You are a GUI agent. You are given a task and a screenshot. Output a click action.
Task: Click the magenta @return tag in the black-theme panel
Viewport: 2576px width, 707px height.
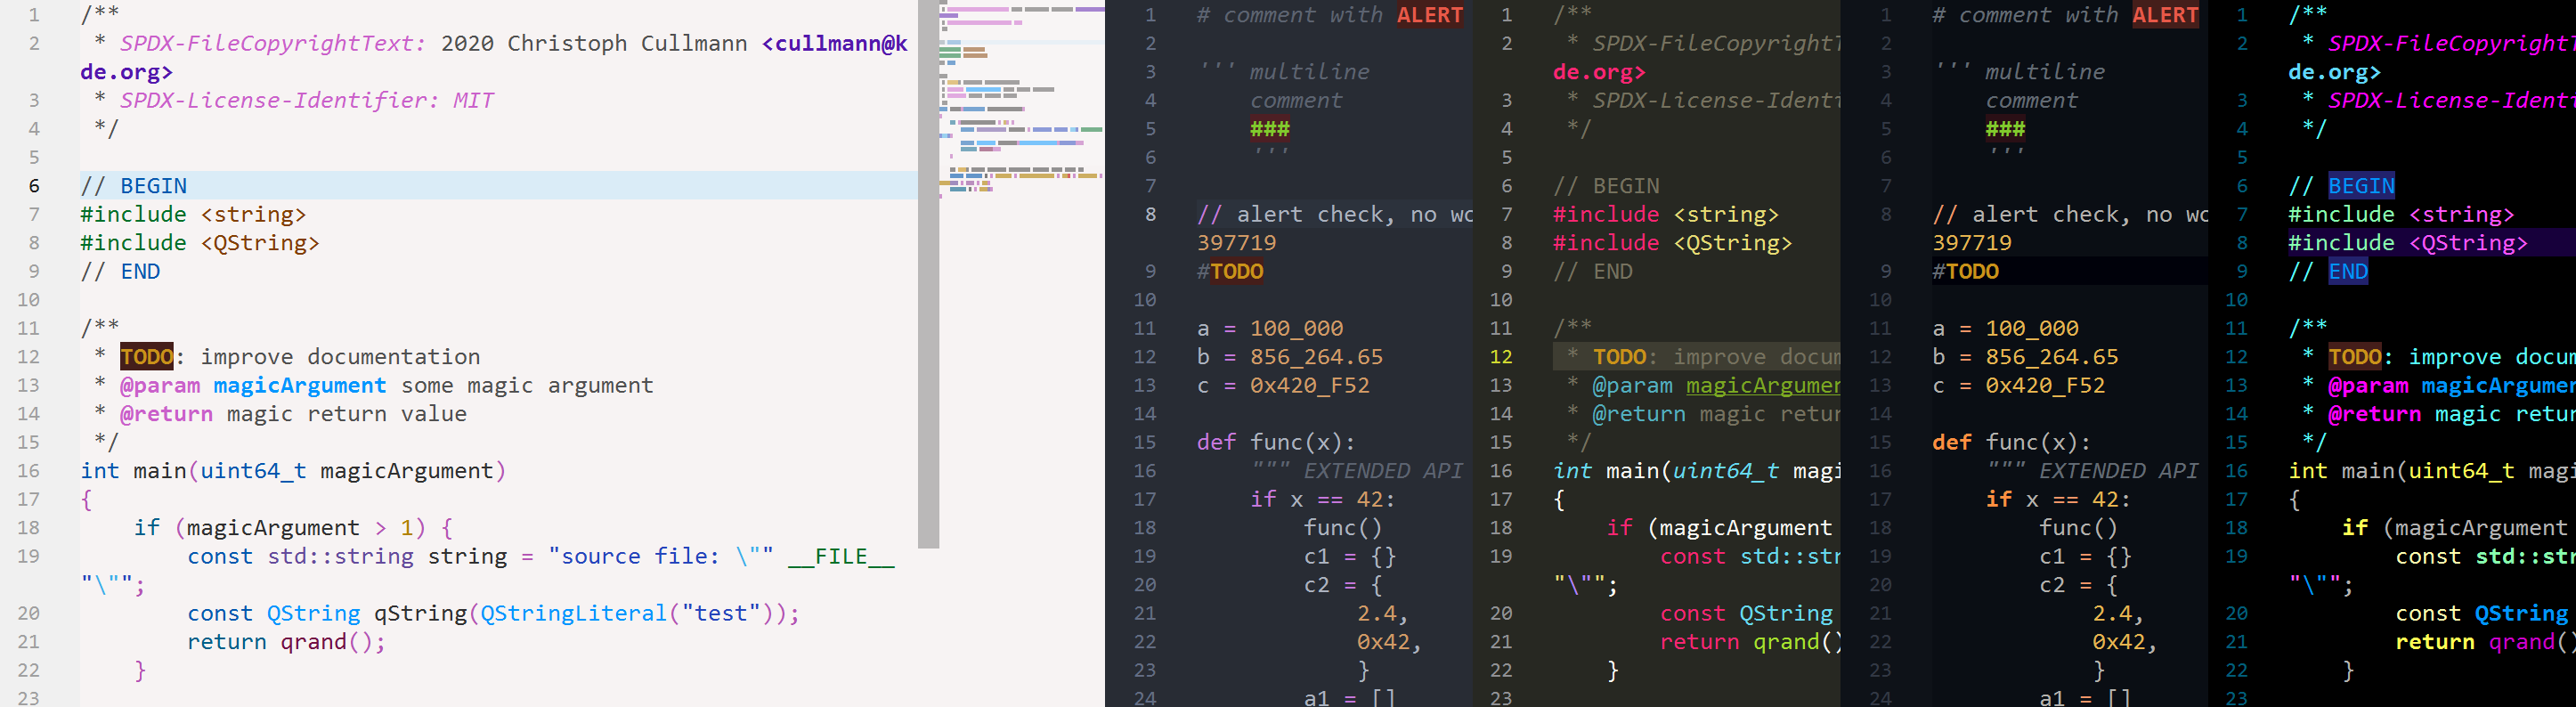pyautogui.click(x=2374, y=414)
